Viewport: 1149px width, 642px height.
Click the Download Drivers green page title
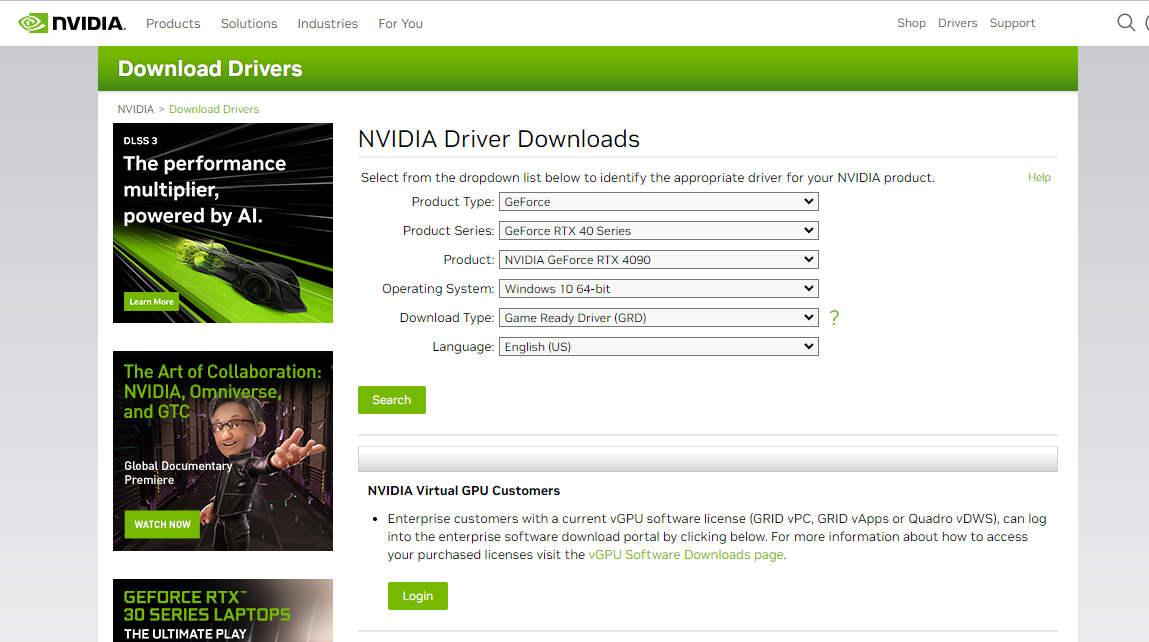tap(210, 69)
